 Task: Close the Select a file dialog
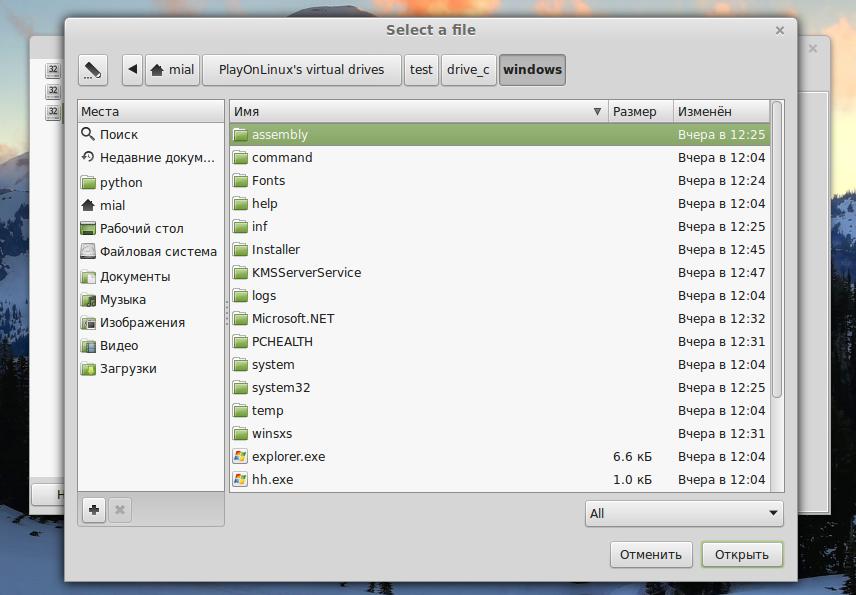coord(780,31)
